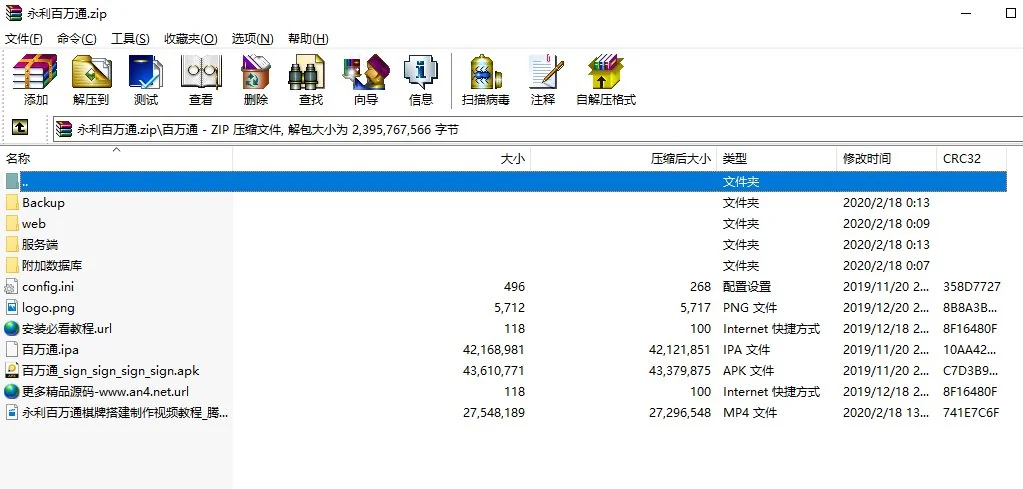Click the up one level arrow button
This screenshot has height=489, width=1023.
(x=19, y=128)
